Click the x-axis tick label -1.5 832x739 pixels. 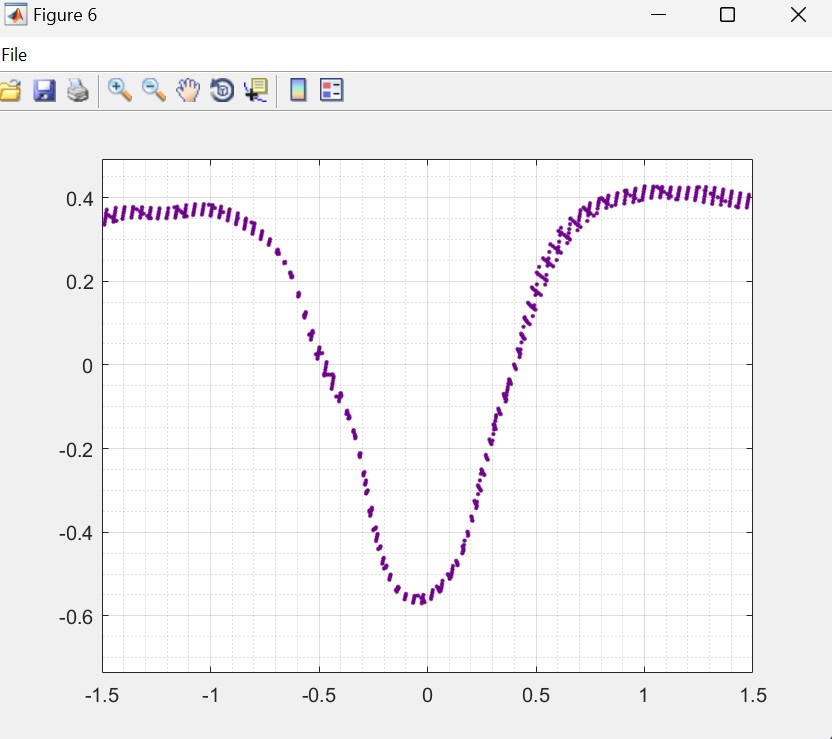coord(102,695)
